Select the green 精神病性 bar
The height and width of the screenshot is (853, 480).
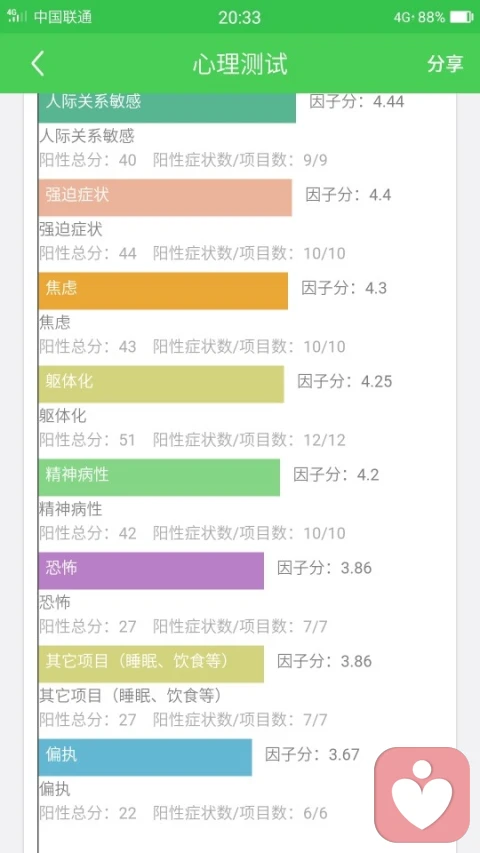coord(159,477)
